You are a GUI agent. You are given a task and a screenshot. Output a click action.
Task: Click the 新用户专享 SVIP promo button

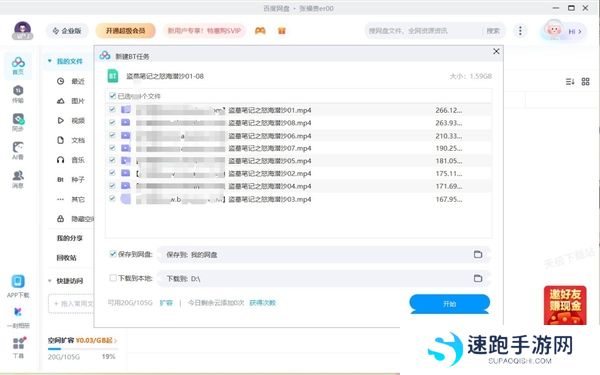click(x=204, y=31)
